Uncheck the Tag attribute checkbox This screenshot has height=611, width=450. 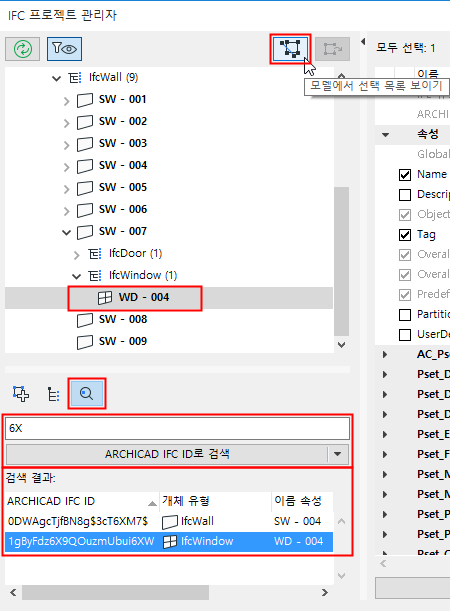point(405,235)
